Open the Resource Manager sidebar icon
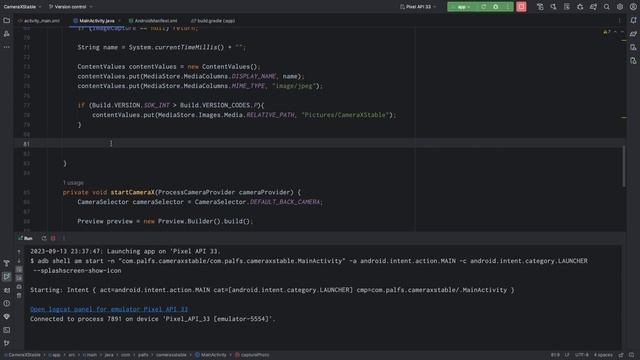 [x=7, y=34]
